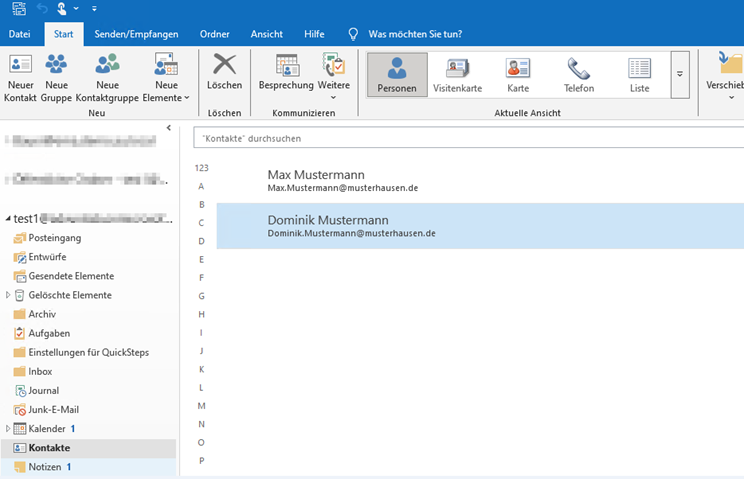Screen dimensions: 744x479
Task: Jump to letter D in contact index
Action: [x=201, y=241]
